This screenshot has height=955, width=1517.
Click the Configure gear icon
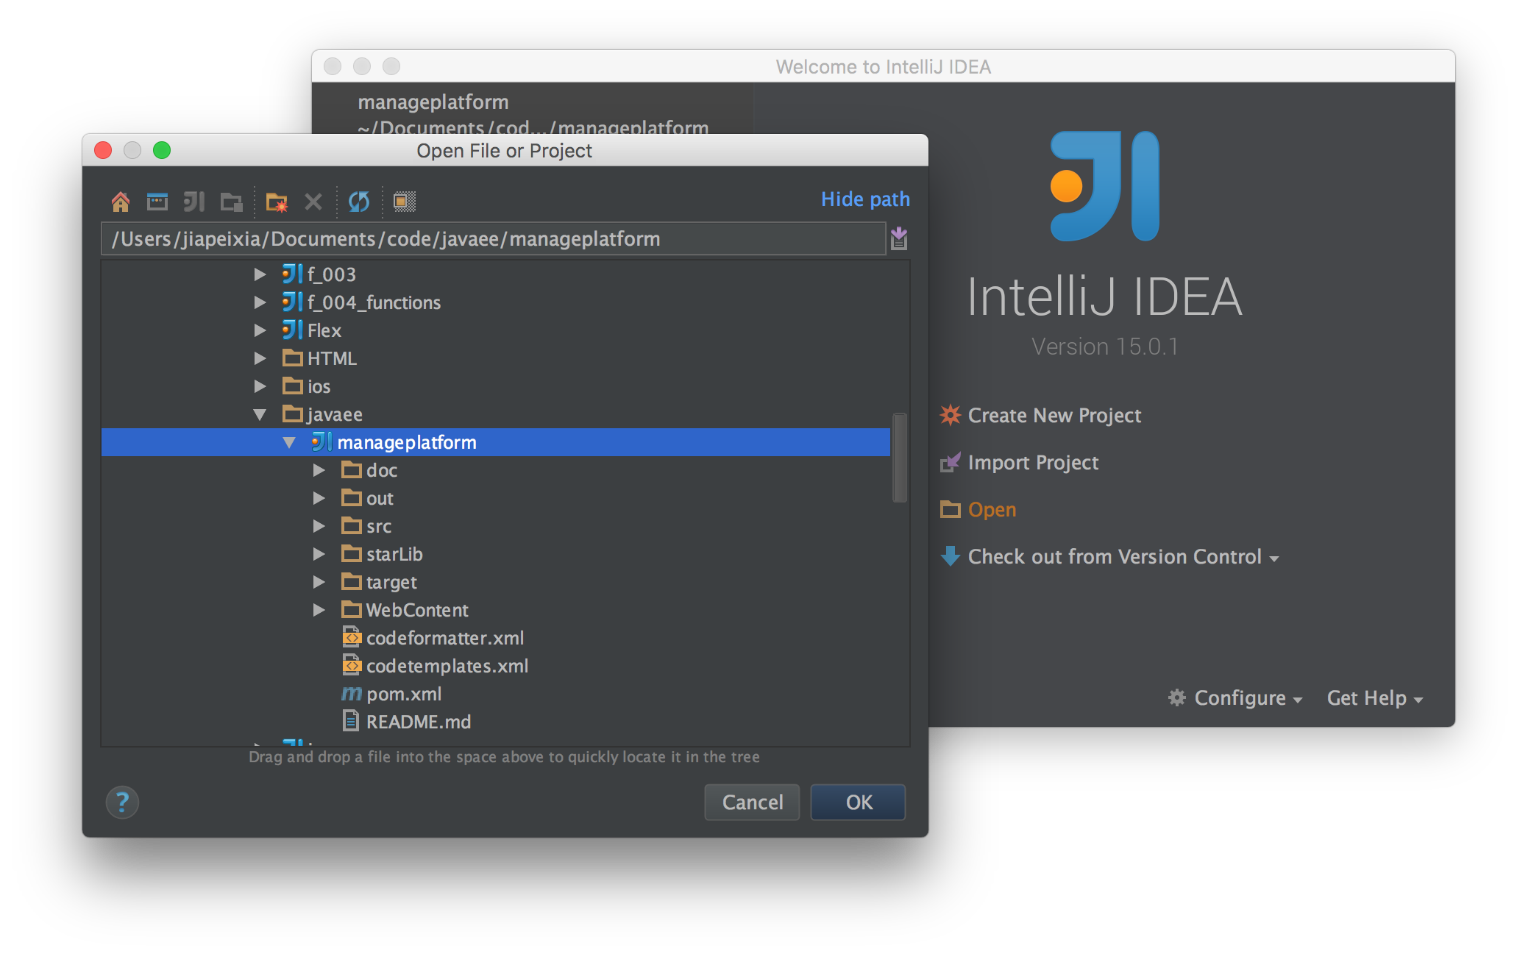(x=1177, y=697)
